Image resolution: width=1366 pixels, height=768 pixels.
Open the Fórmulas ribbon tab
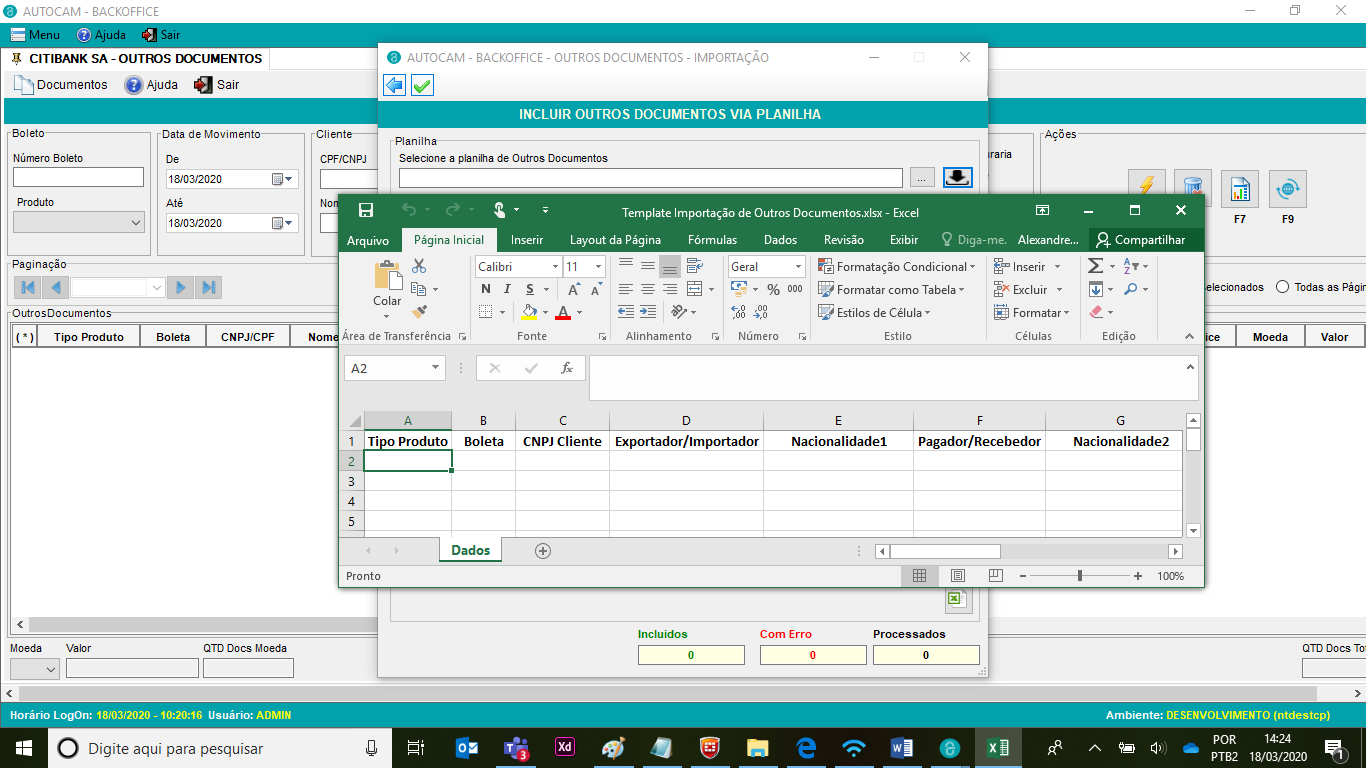[x=712, y=240]
